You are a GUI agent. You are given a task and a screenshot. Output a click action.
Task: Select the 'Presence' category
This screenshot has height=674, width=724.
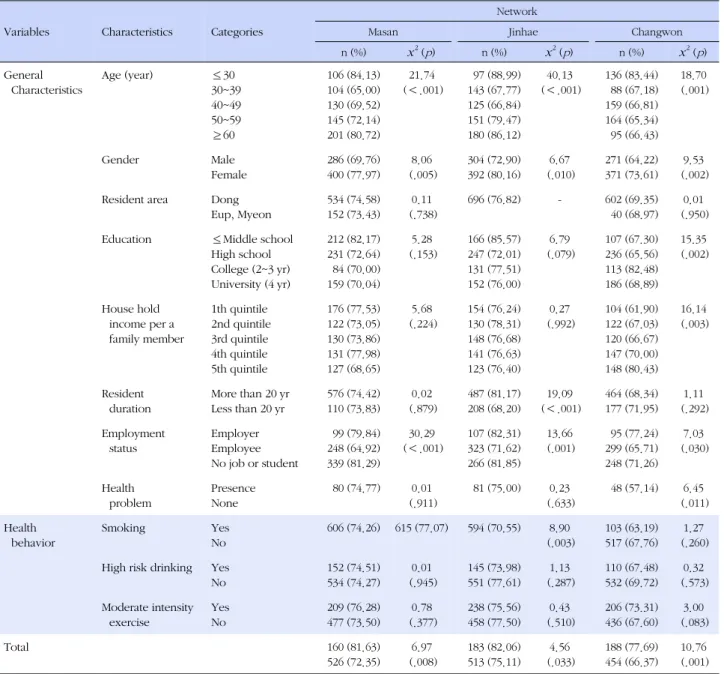tap(233, 488)
